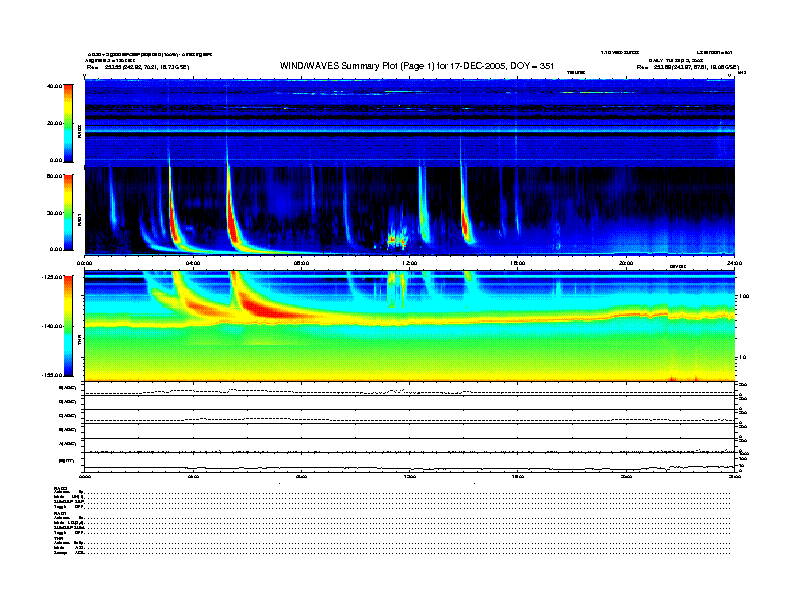Image resolution: width=792 pixels, height=612 pixels.
Task: Click the RAD1 panel color scale bar
Action: point(68,212)
